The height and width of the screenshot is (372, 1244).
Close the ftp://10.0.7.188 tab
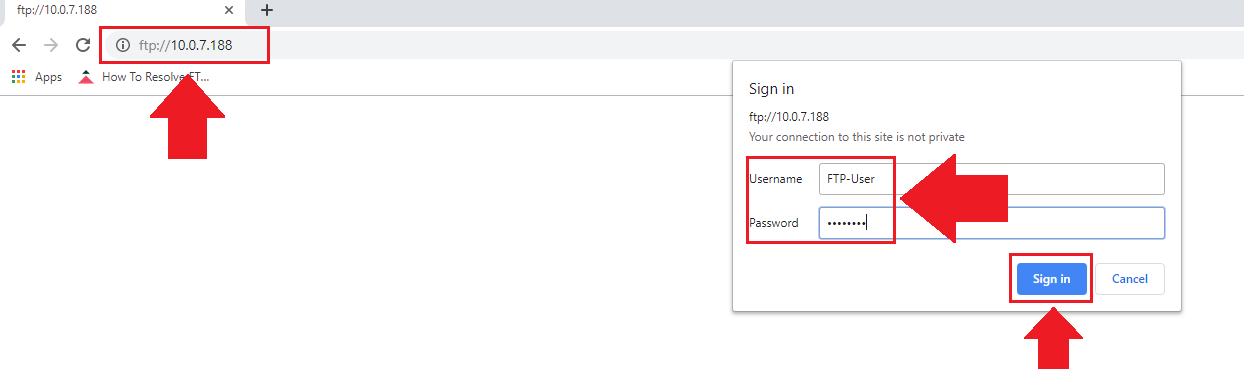229,10
